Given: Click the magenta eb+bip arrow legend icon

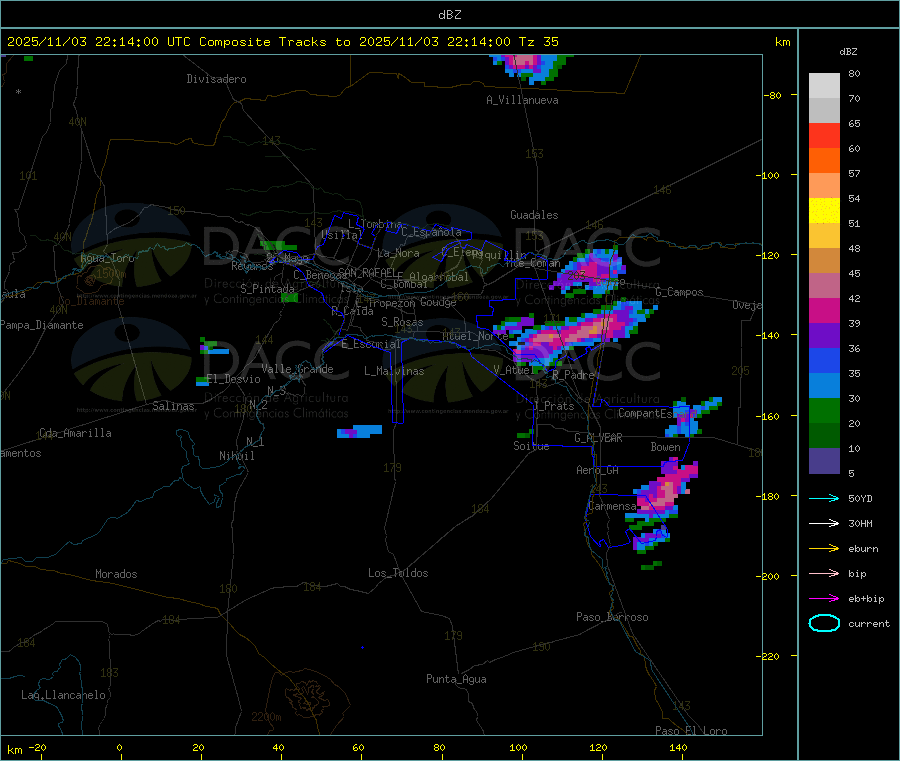Looking at the screenshot, I should [x=824, y=598].
